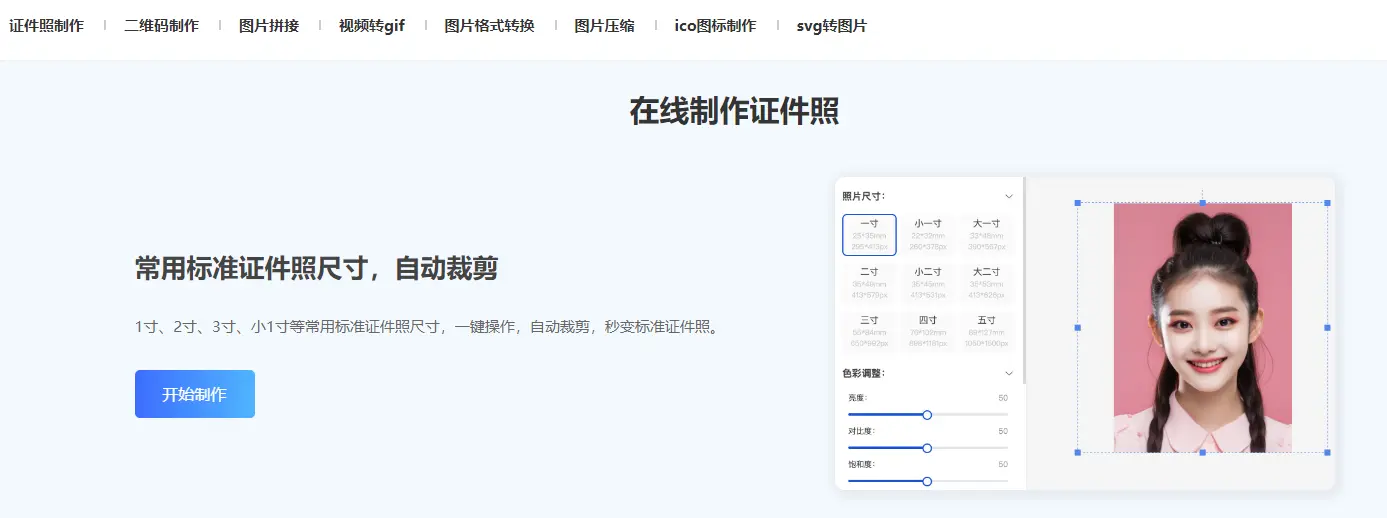Click the 开始制作 button
This screenshot has height=518, width=1387.
click(195, 394)
